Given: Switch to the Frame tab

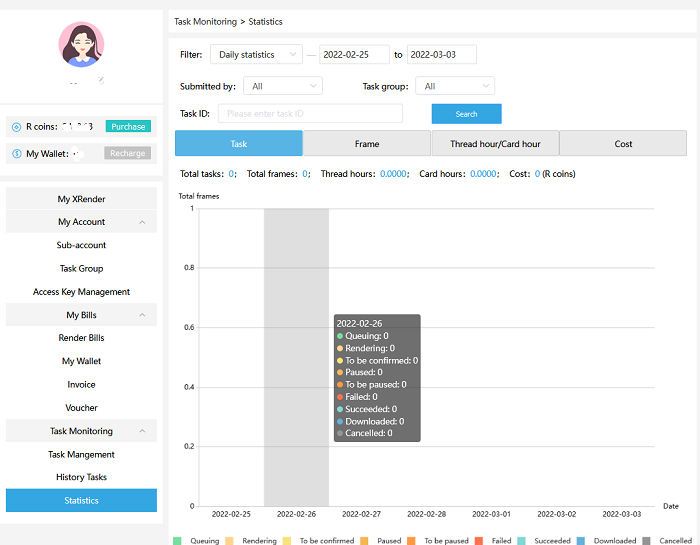Looking at the screenshot, I should 367,144.
